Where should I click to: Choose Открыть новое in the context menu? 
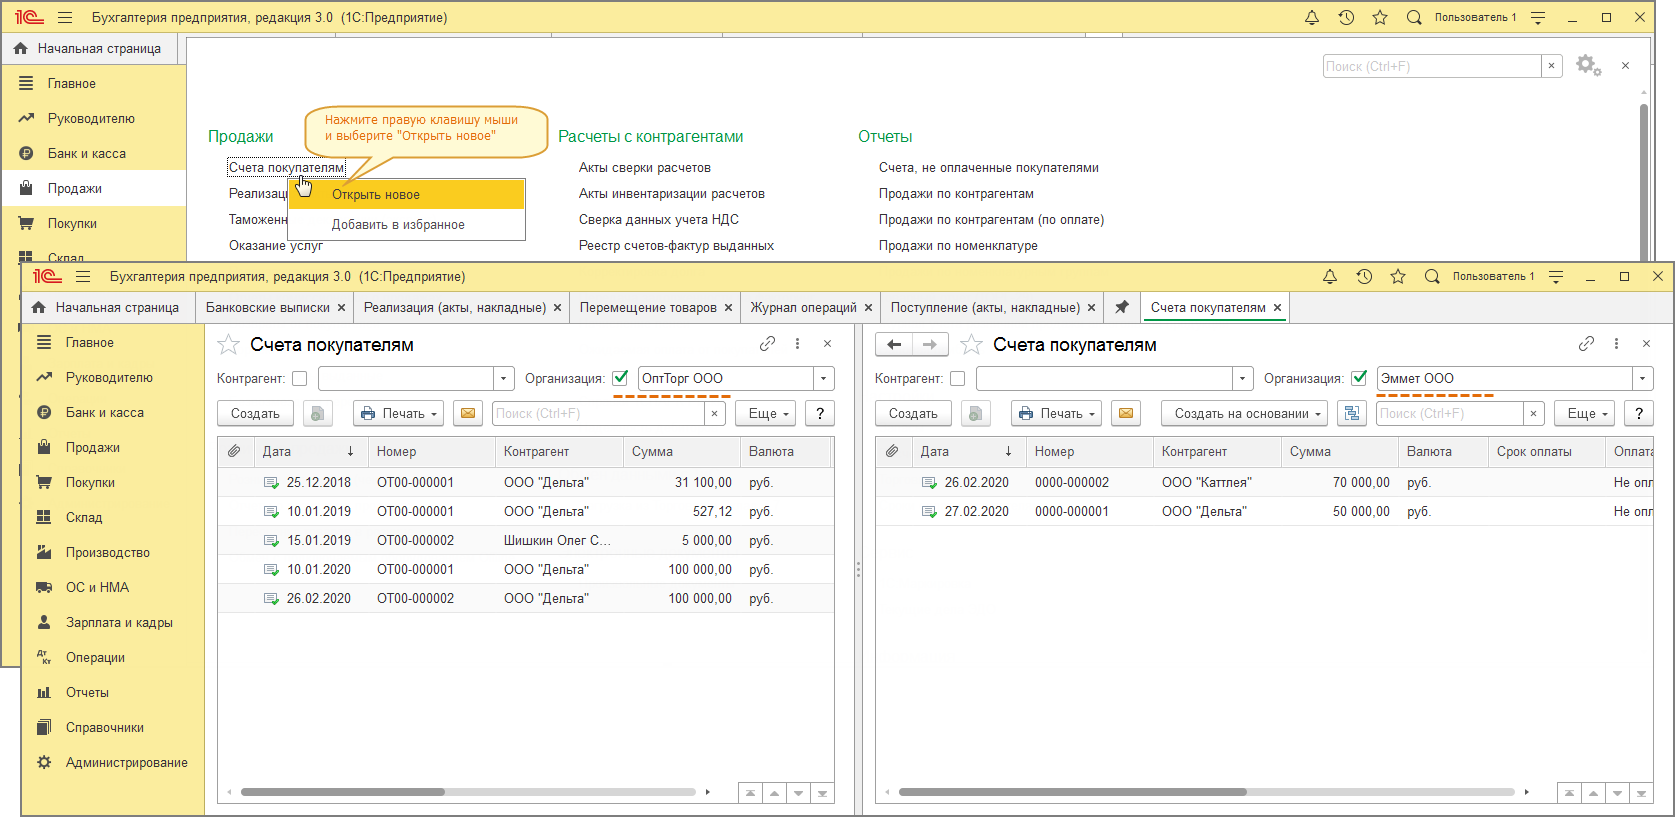[x=407, y=195]
